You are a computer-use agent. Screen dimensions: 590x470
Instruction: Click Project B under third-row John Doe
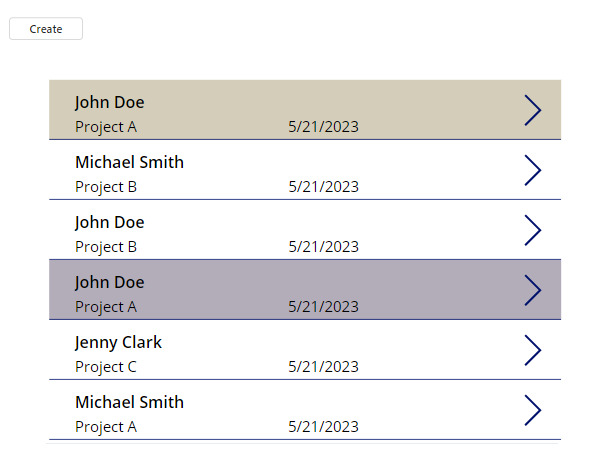106,247
